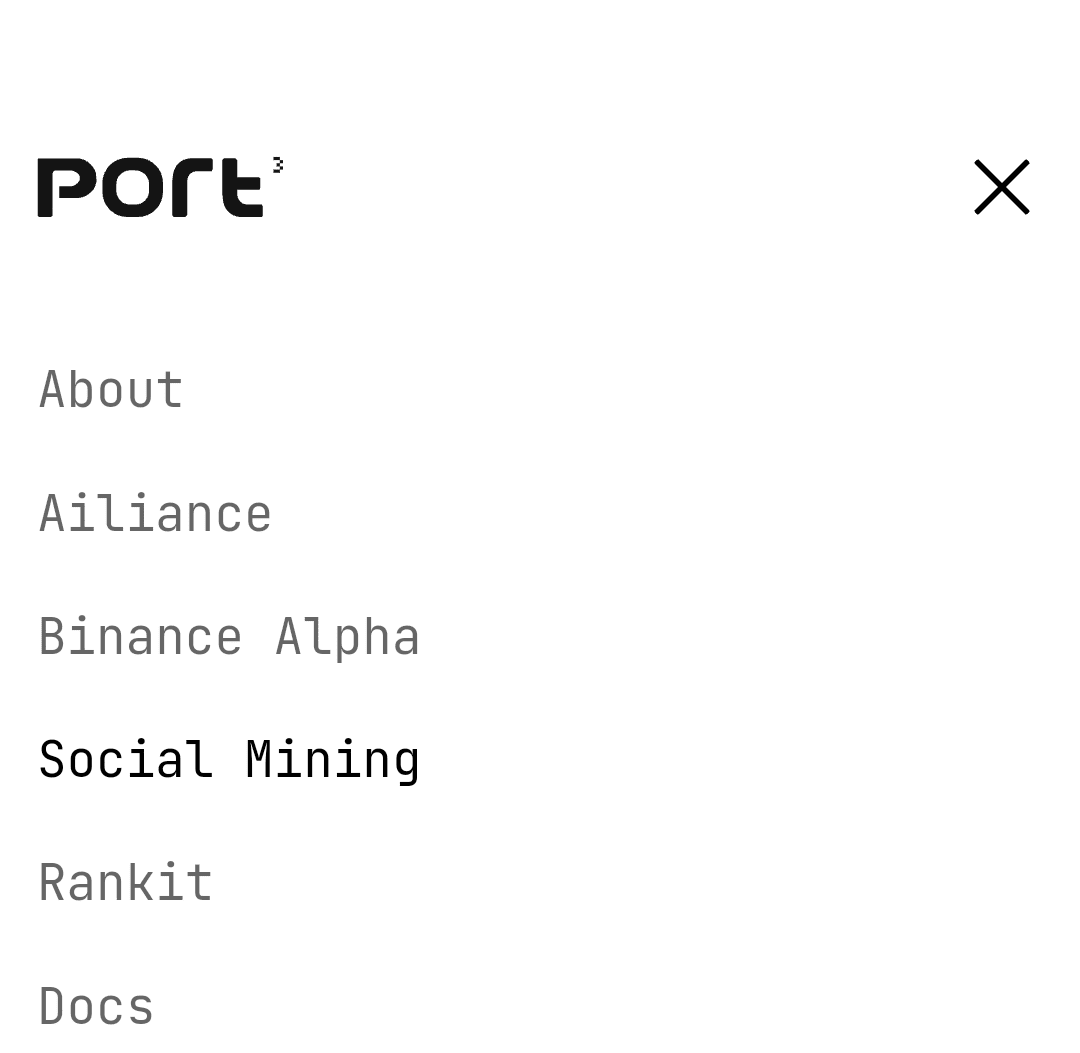Open the About page

pyautogui.click(x=111, y=390)
